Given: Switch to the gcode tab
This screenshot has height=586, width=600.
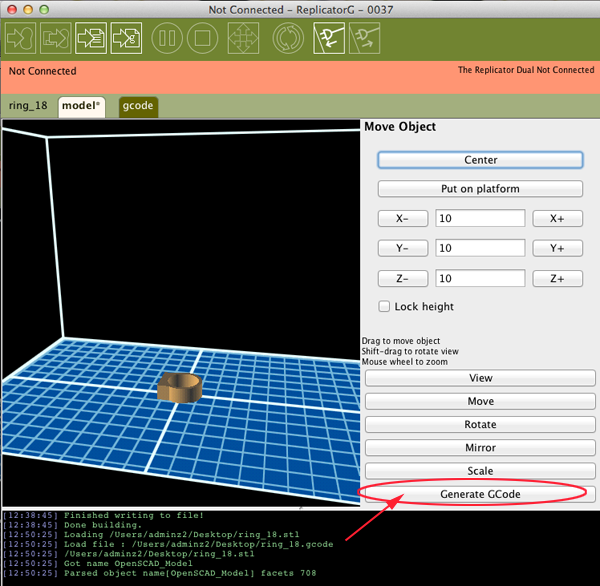Looking at the screenshot, I should click(138, 106).
